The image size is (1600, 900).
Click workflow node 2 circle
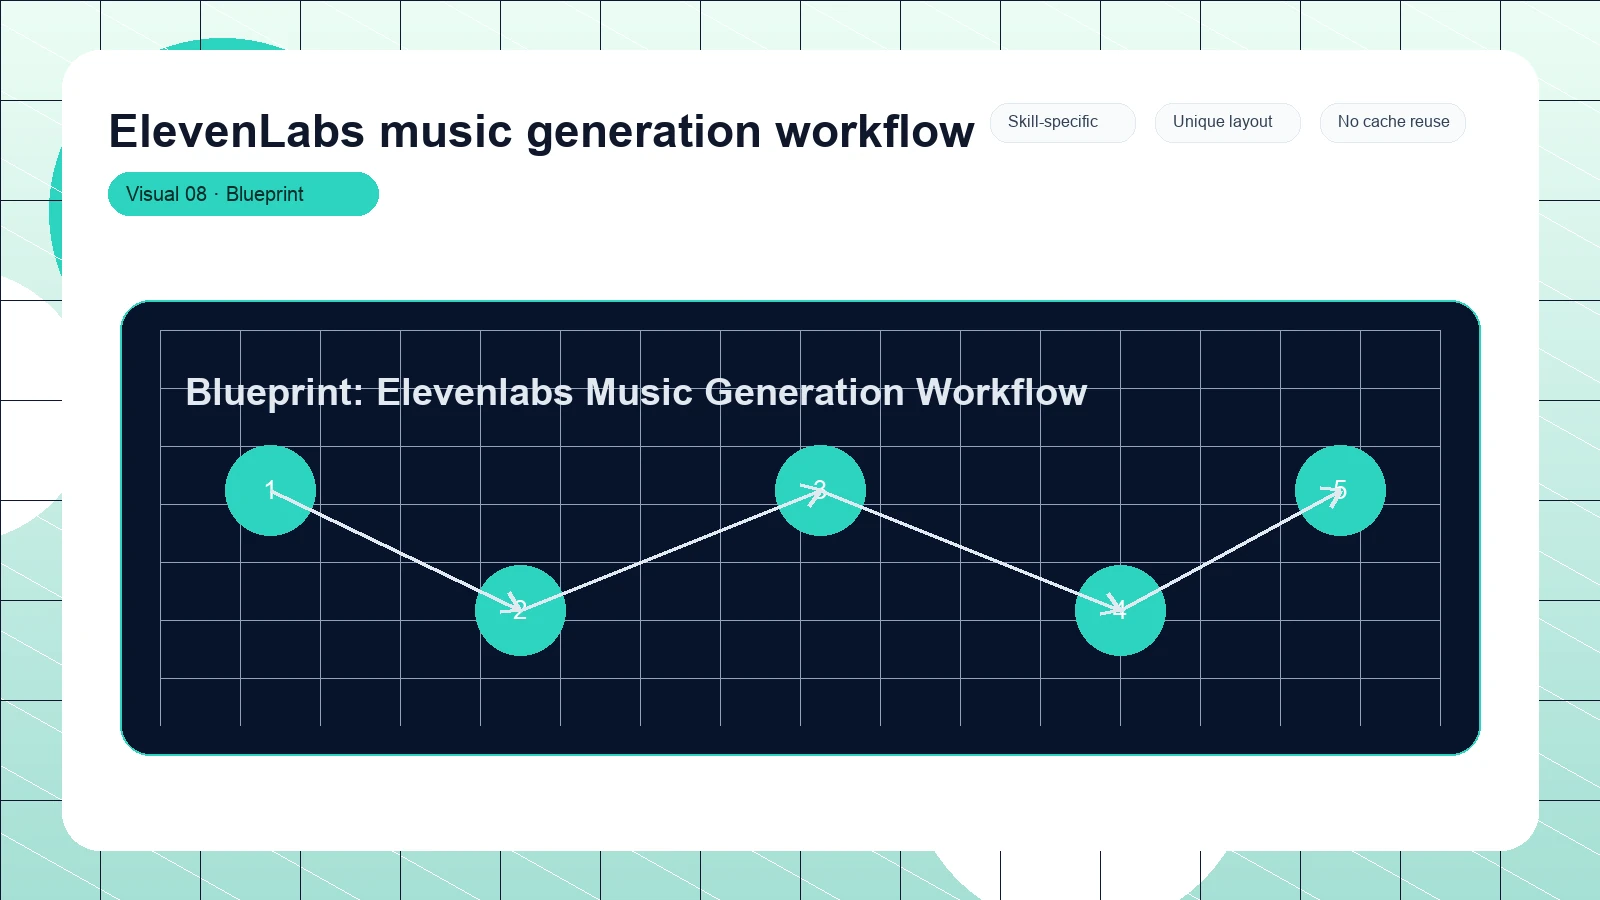(x=520, y=610)
